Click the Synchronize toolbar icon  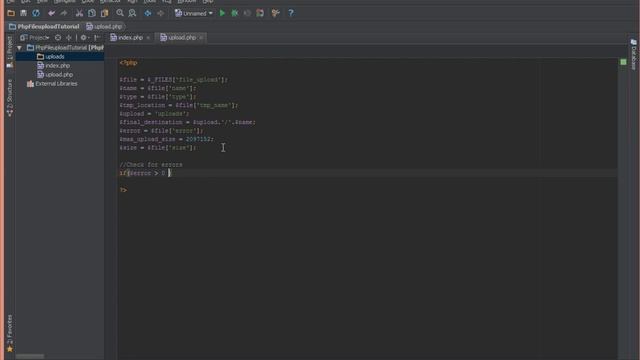(x=36, y=13)
